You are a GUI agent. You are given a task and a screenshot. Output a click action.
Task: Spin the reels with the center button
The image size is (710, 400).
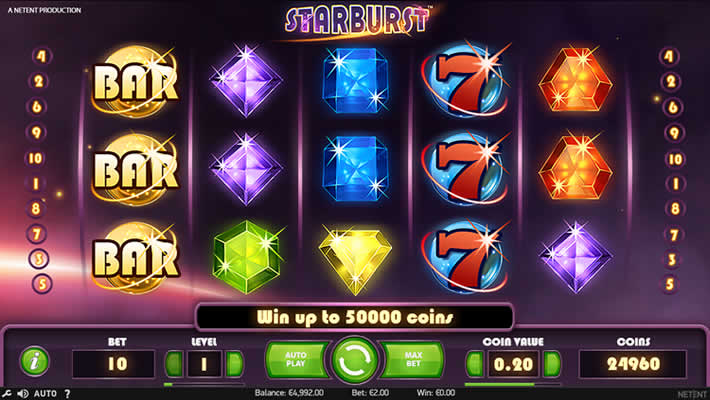click(x=355, y=360)
